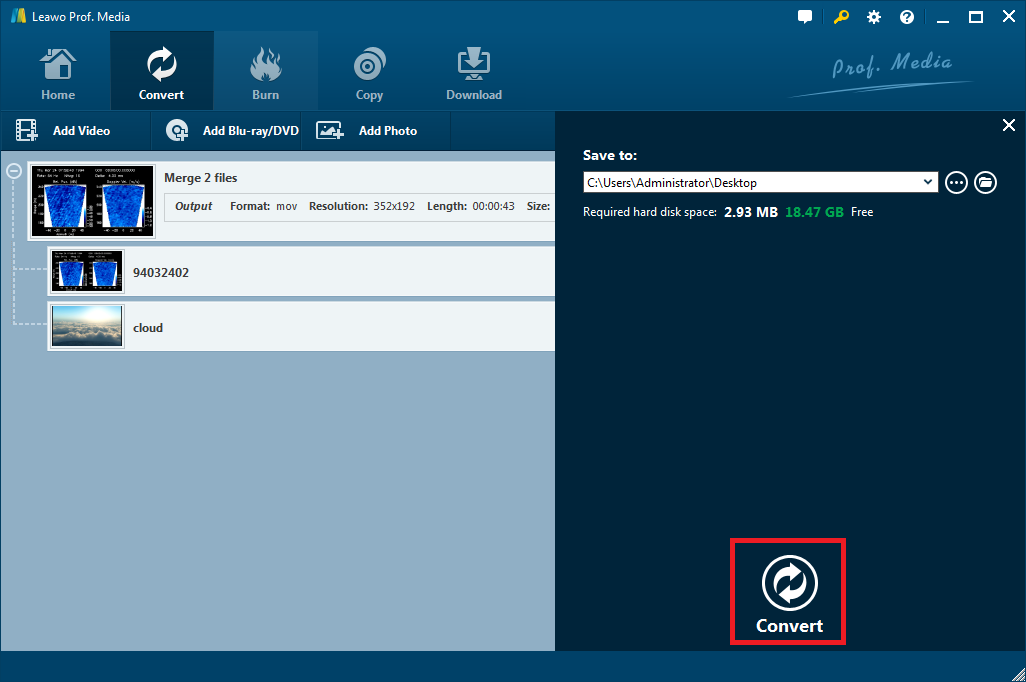Open the feedback chat bubble icon
The width and height of the screenshot is (1026, 682).
805,17
